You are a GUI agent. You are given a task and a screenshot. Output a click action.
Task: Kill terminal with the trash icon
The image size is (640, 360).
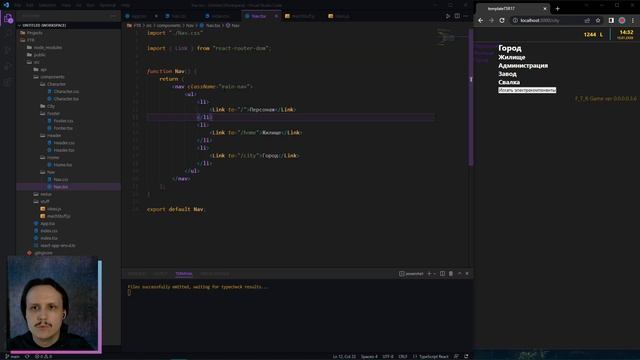coord(451,273)
